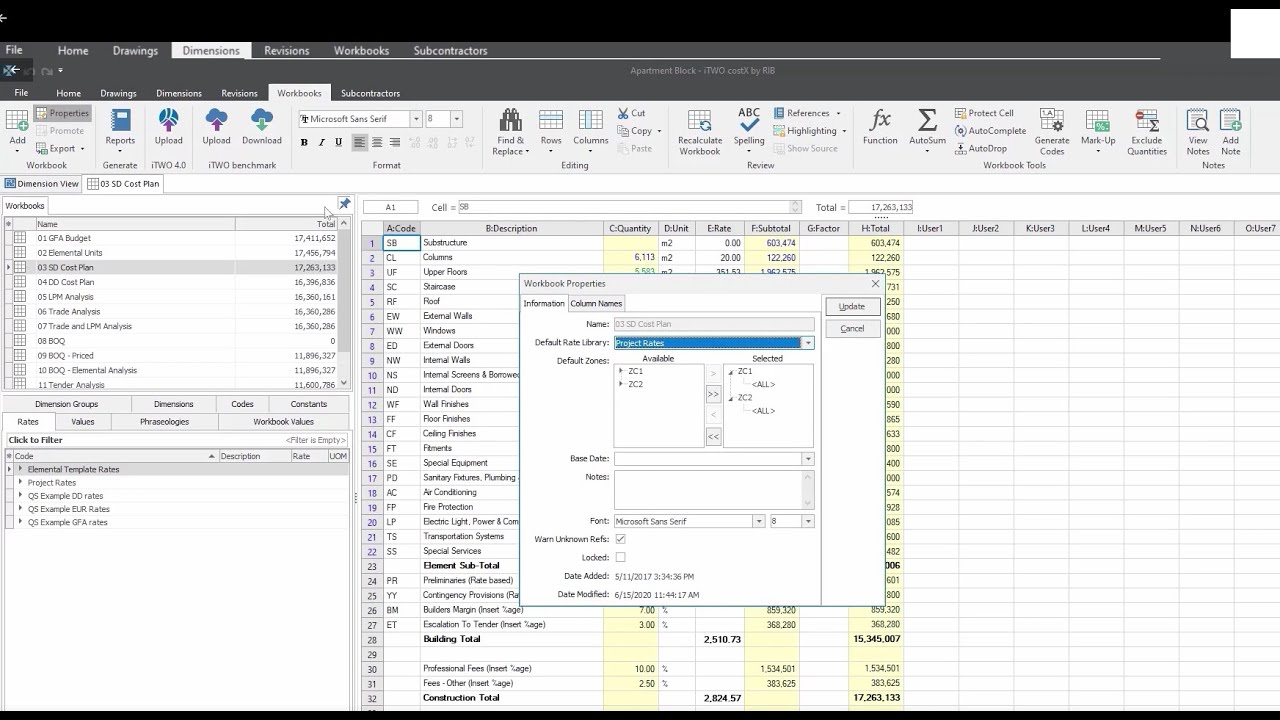Click the move all right >> button
This screenshot has width=1280, height=720.
(713, 394)
